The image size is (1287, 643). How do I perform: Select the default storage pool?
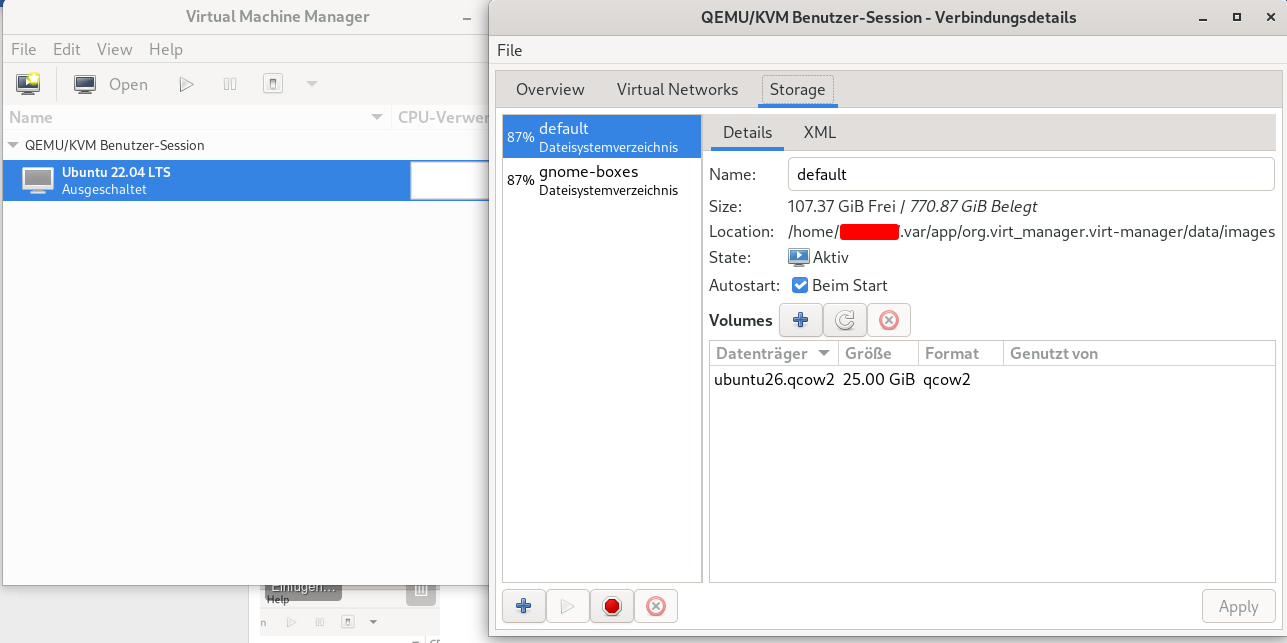tap(602, 137)
